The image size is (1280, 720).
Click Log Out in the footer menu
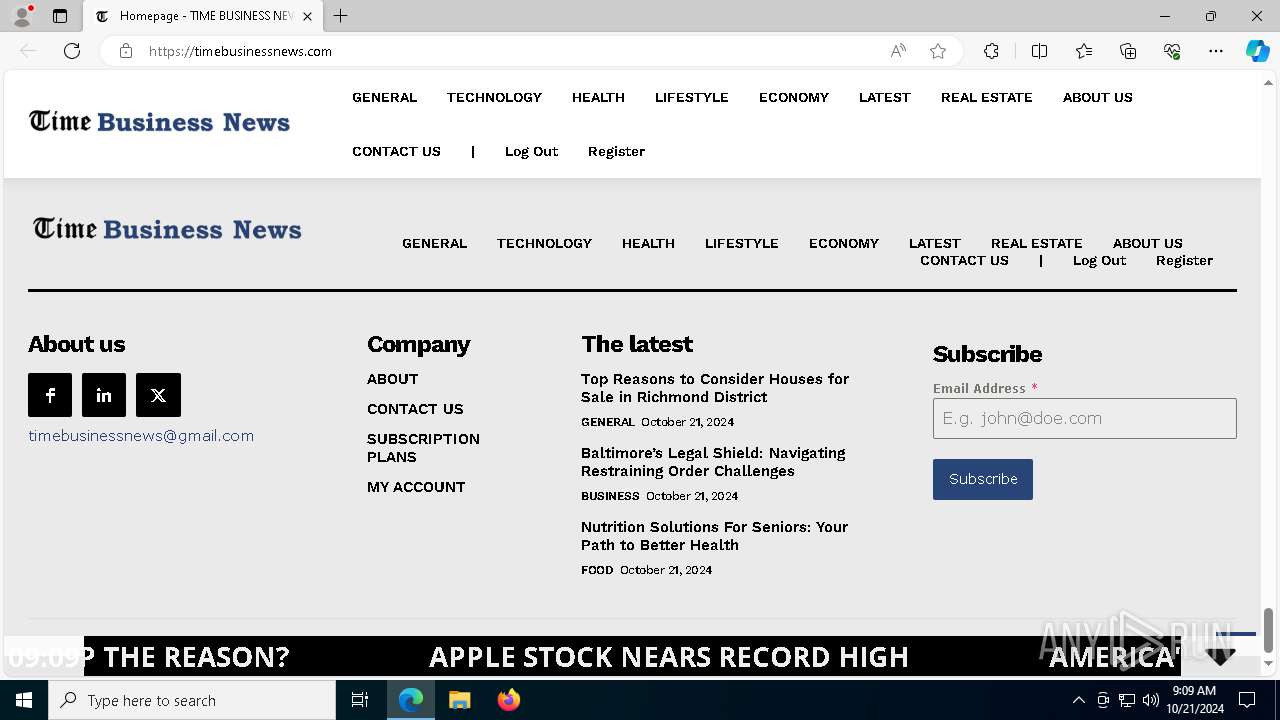1099,260
